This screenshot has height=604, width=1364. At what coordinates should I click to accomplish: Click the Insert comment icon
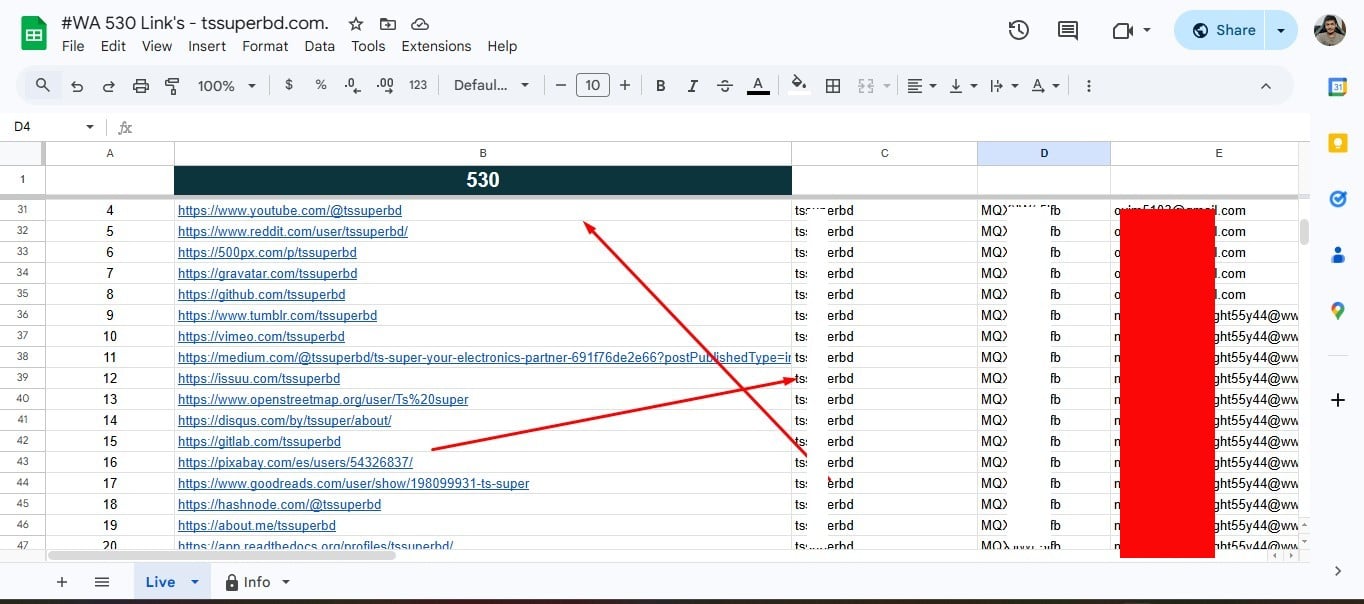tap(1066, 30)
